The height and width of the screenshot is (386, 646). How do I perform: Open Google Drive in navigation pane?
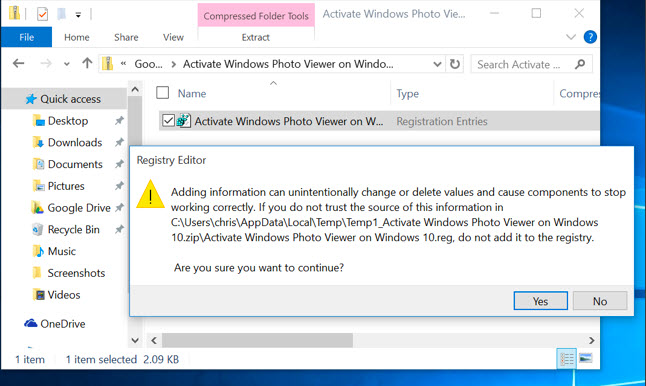tap(79, 208)
